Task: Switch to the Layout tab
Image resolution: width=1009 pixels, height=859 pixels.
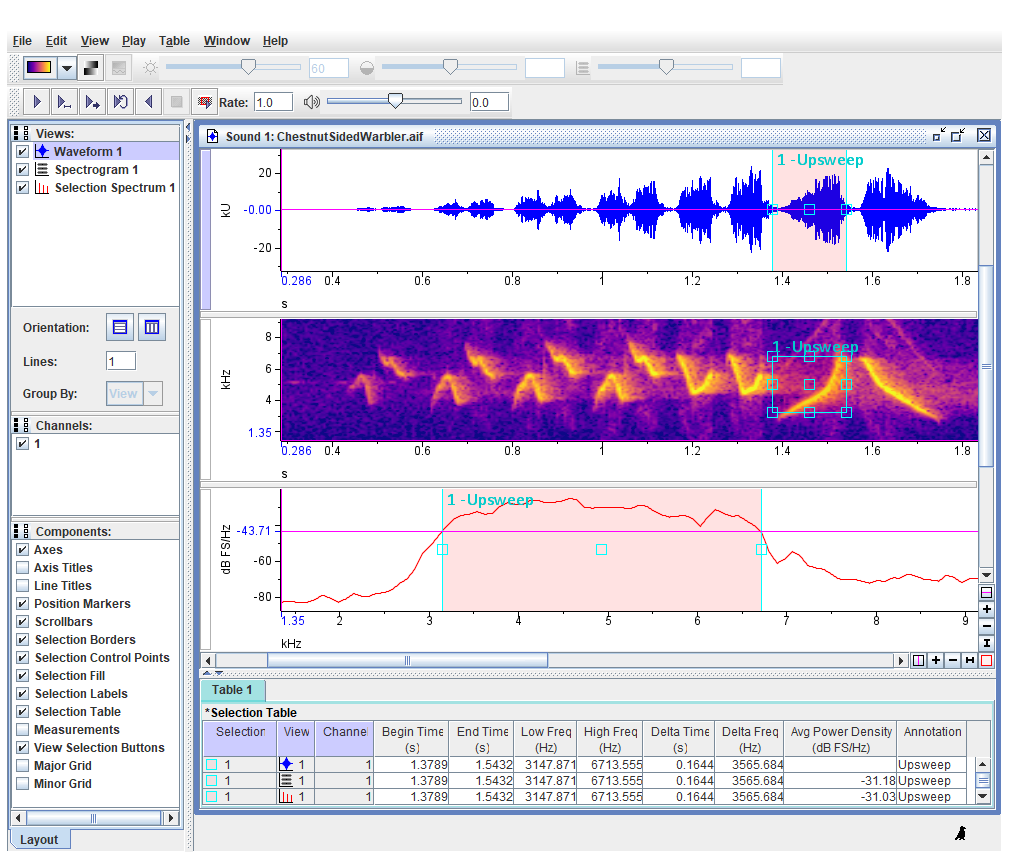Action: (x=39, y=839)
